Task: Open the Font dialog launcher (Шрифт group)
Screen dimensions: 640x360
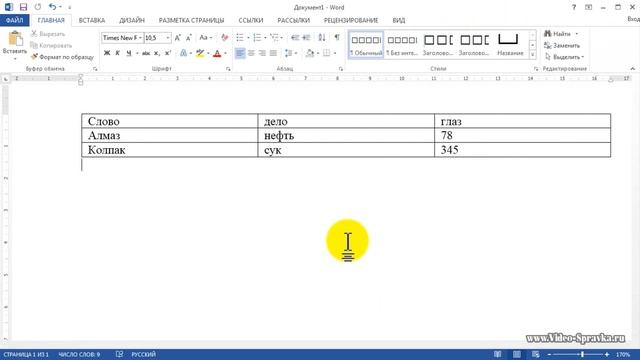Action: pos(228,69)
